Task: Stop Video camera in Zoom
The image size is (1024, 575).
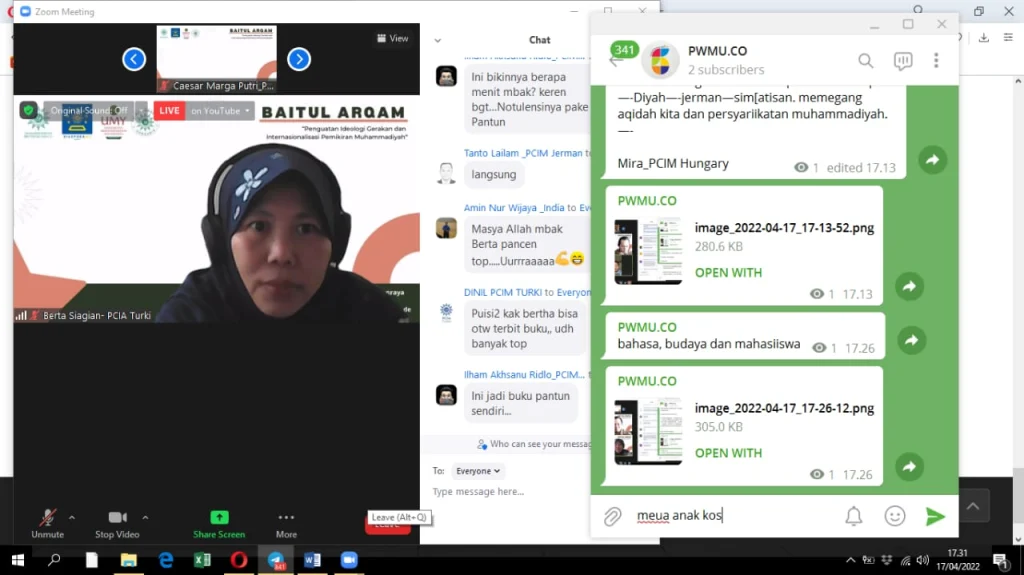Action: click(x=118, y=524)
